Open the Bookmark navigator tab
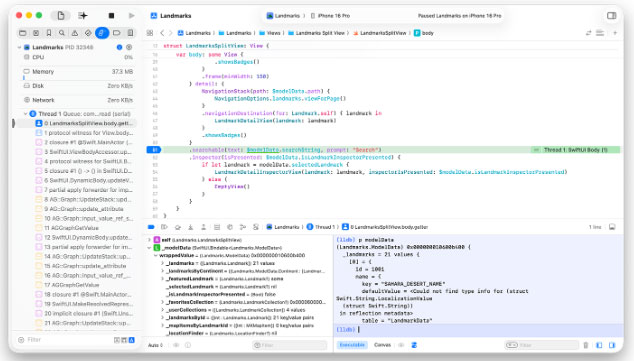Image resolution: width=634 pixels, height=361 pixels. (x=49, y=33)
